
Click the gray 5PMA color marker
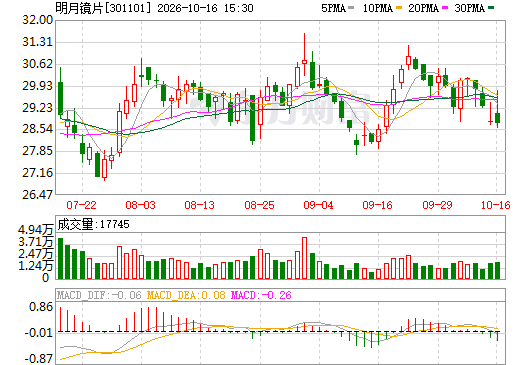coord(351,8)
